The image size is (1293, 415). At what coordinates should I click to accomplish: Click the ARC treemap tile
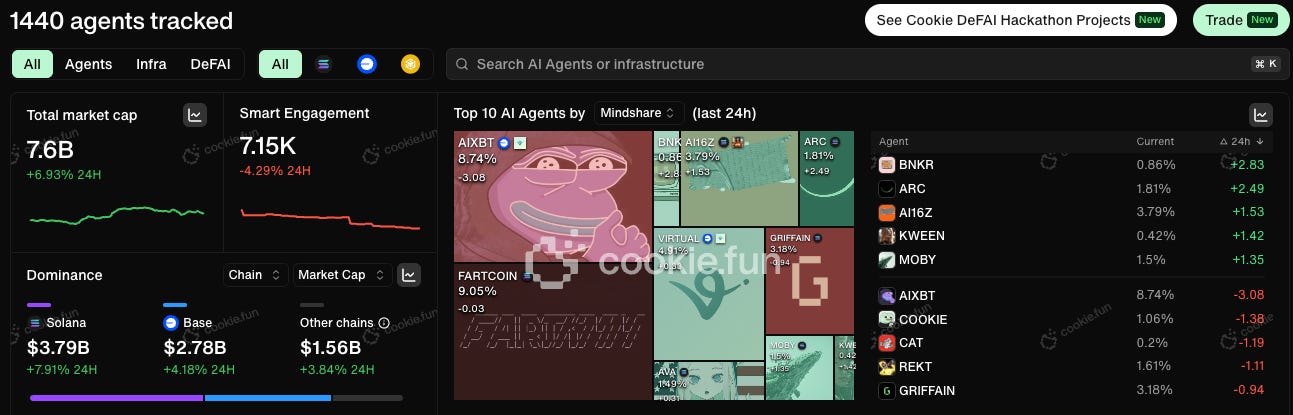tap(826, 178)
